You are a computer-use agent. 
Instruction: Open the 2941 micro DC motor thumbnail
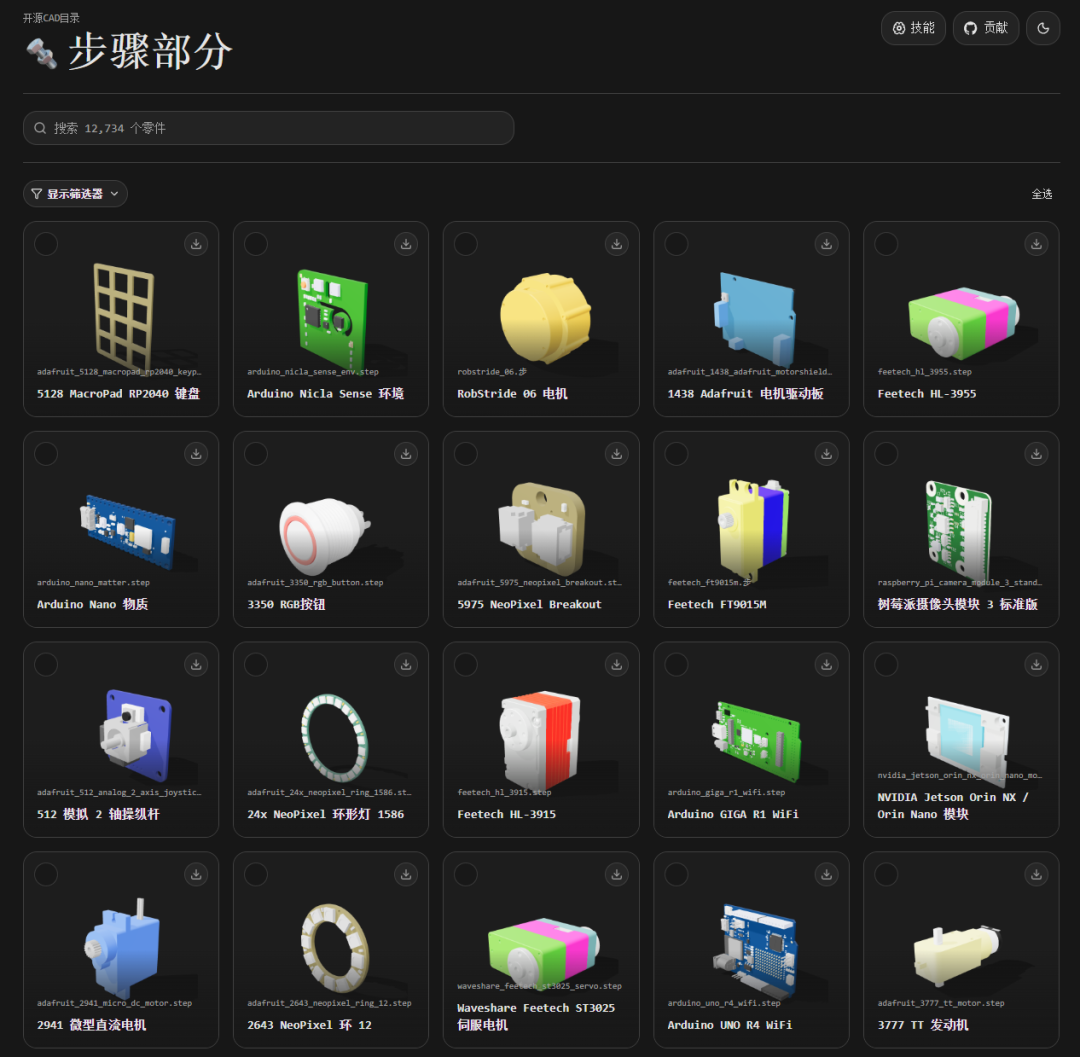tap(123, 948)
